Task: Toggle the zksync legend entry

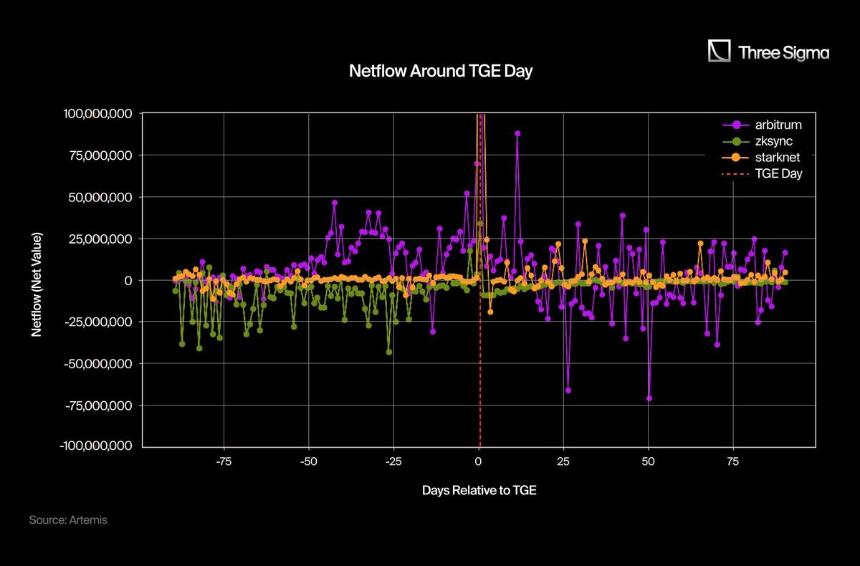Action: (x=757, y=141)
